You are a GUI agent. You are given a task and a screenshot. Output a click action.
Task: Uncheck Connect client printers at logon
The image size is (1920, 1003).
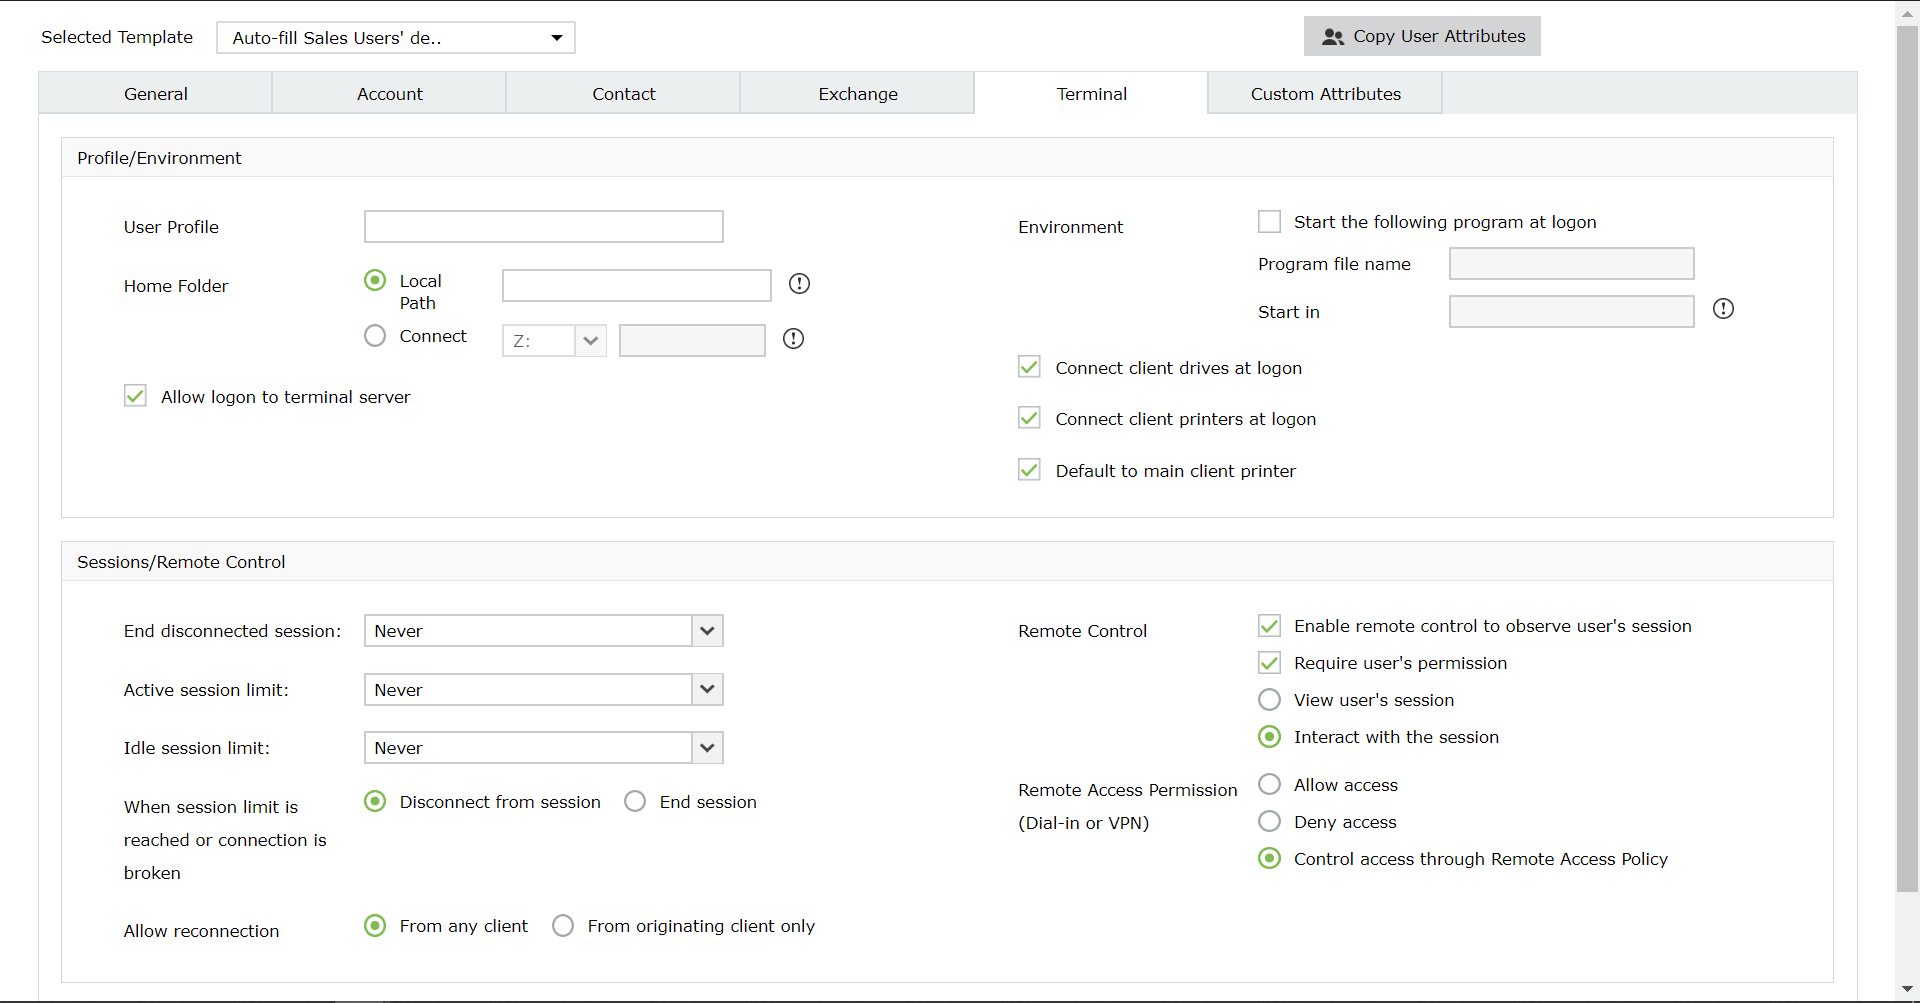tap(1029, 418)
